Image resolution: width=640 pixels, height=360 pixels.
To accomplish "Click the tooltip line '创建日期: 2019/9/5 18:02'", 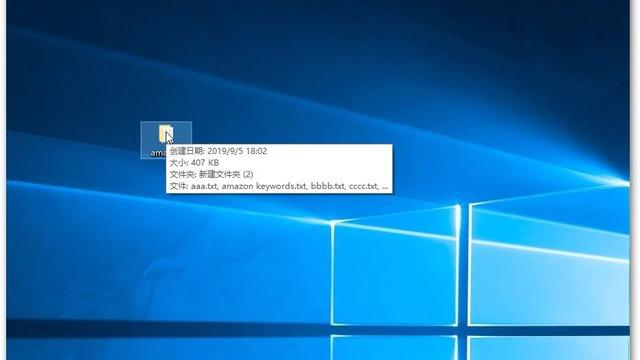I will [218, 151].
